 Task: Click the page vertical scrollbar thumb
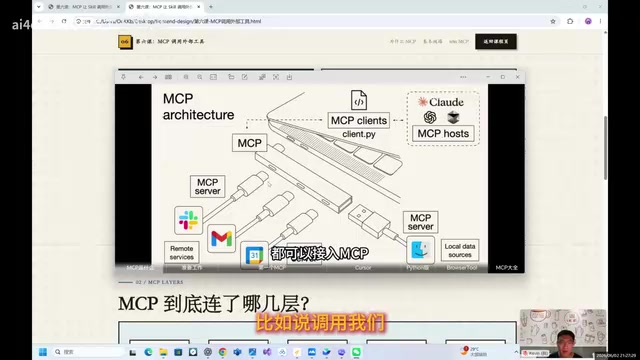point(605,147)
